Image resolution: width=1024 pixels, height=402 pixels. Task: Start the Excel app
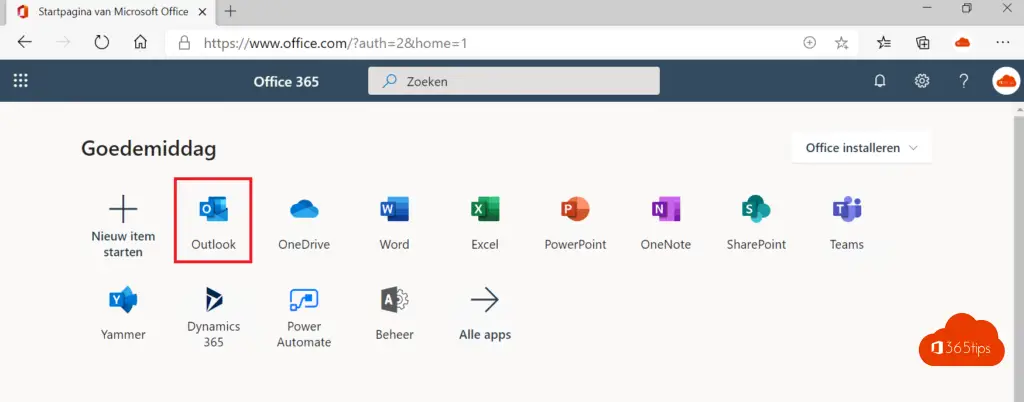click(x=485, y=219)
